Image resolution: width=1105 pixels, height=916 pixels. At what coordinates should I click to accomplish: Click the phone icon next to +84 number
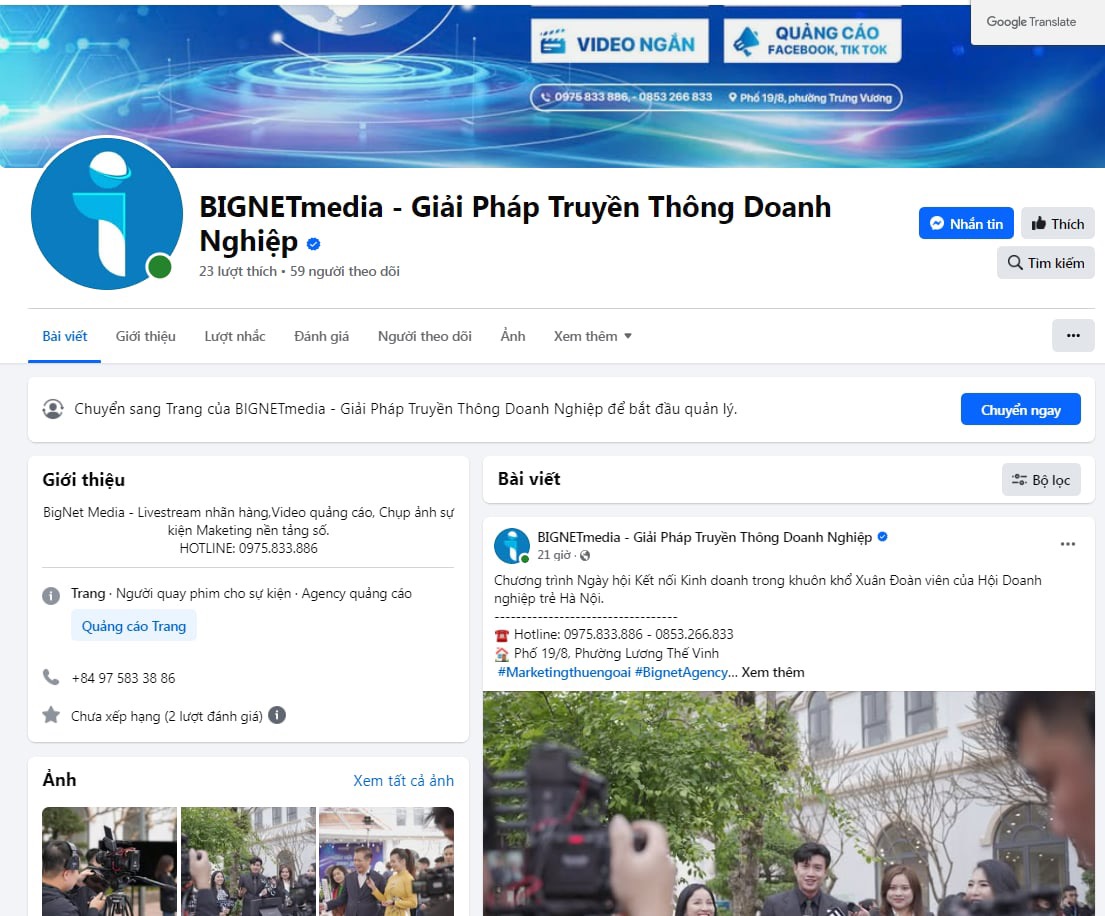(51, 677)
